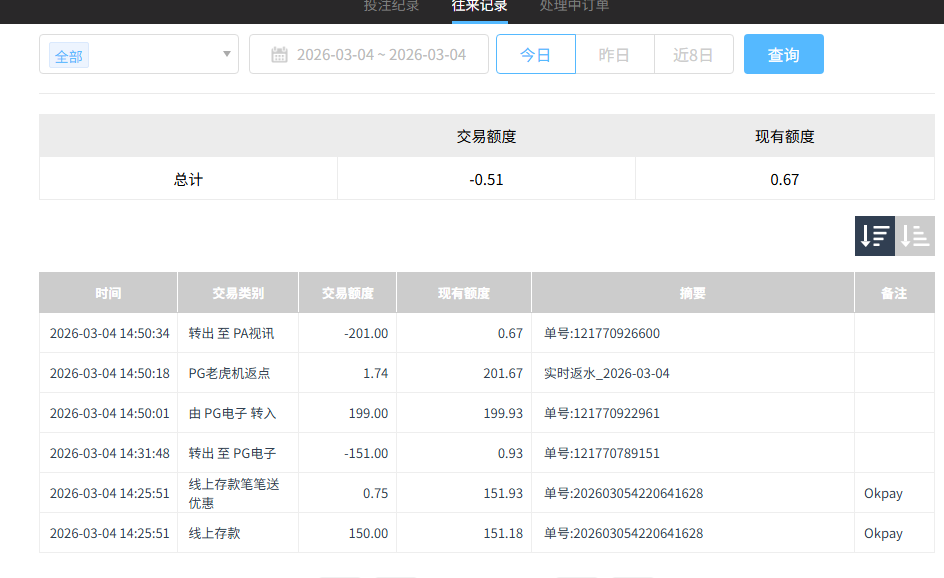944x578 pixels.
Task: Click the Okpay note on 线上存款 row
Action: [883, 533]
